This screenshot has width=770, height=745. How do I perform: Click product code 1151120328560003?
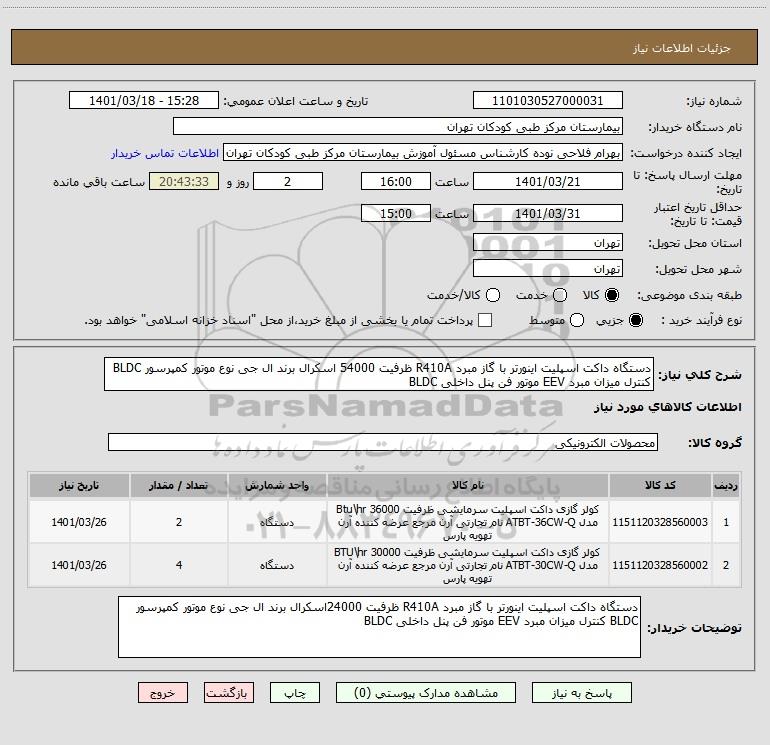coord(660,522)
